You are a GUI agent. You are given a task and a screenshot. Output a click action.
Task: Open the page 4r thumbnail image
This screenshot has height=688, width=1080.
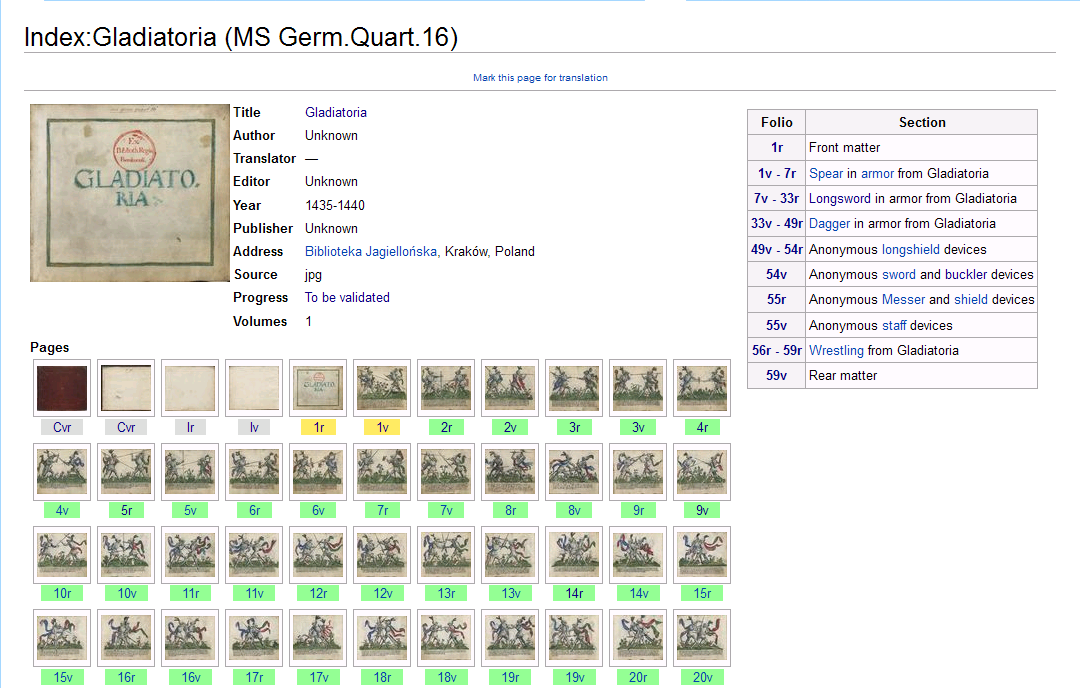click(x=703, y=388)
